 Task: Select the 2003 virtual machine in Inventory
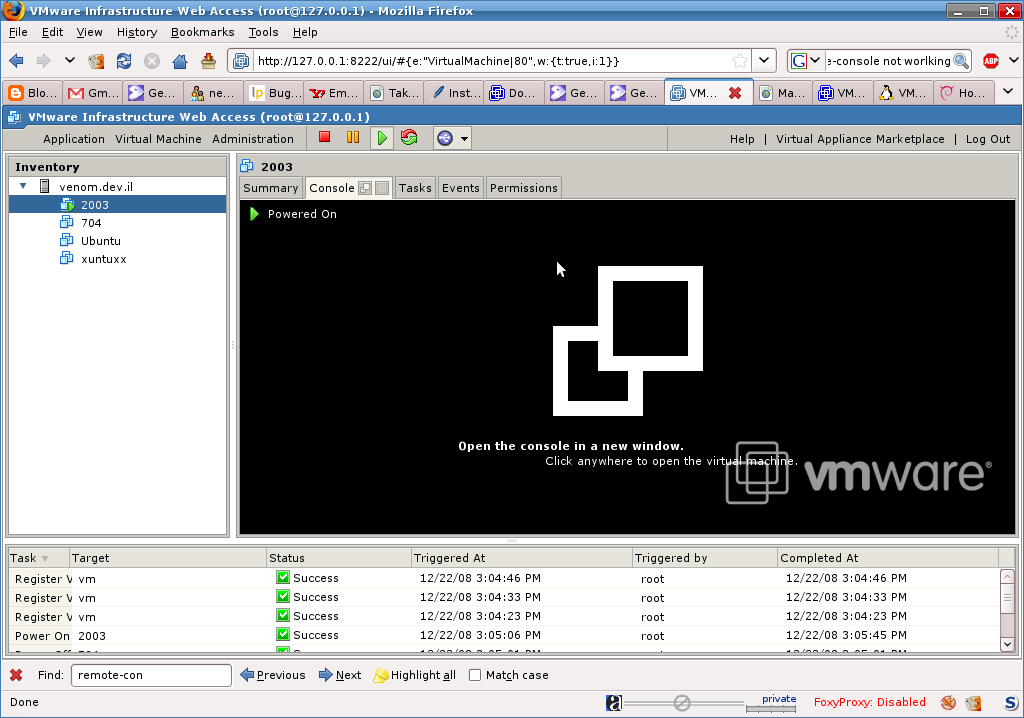(x=118, y=204)
